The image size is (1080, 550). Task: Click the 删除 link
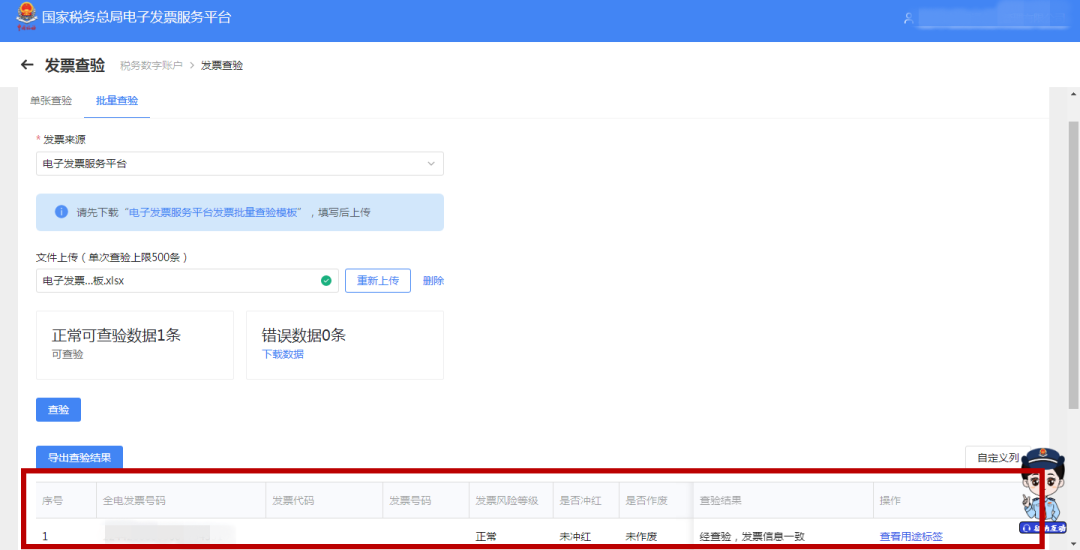(x=433, y=281)
